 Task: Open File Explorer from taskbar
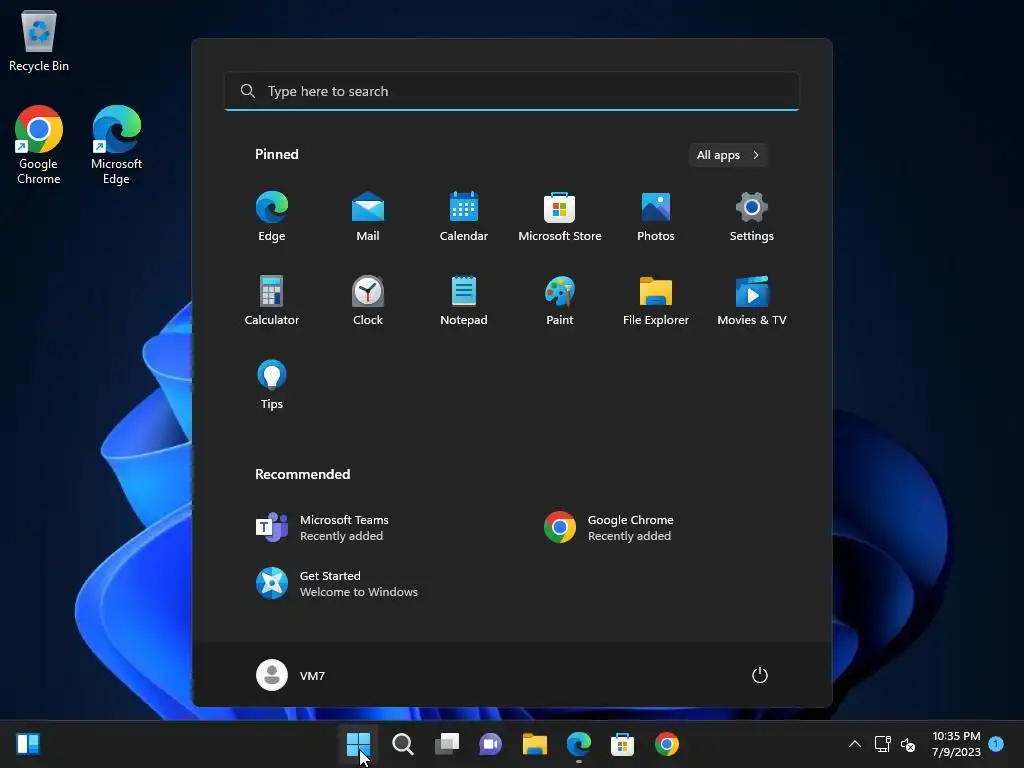click(x=535, y=744)
